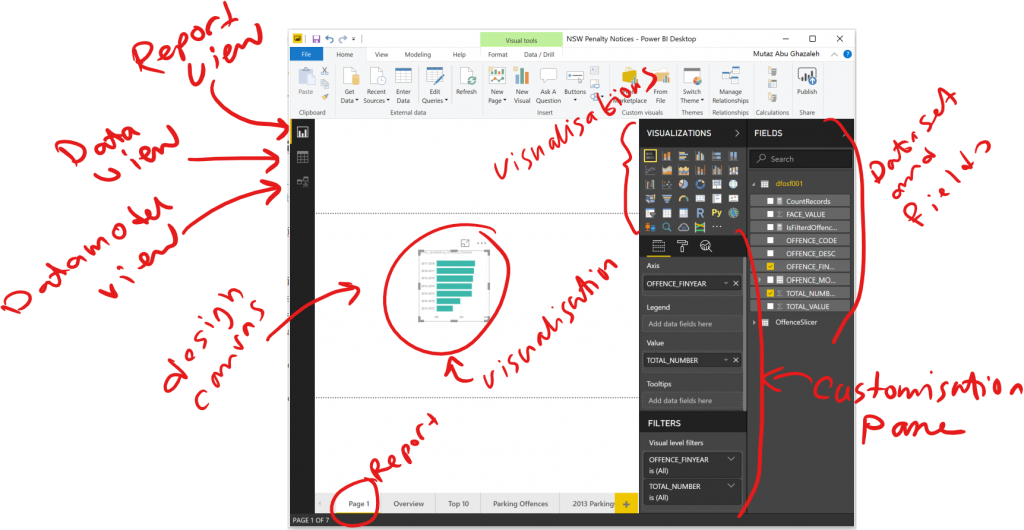Open the File menu
The image size is (1024, 530).
(x=306, y=55)
